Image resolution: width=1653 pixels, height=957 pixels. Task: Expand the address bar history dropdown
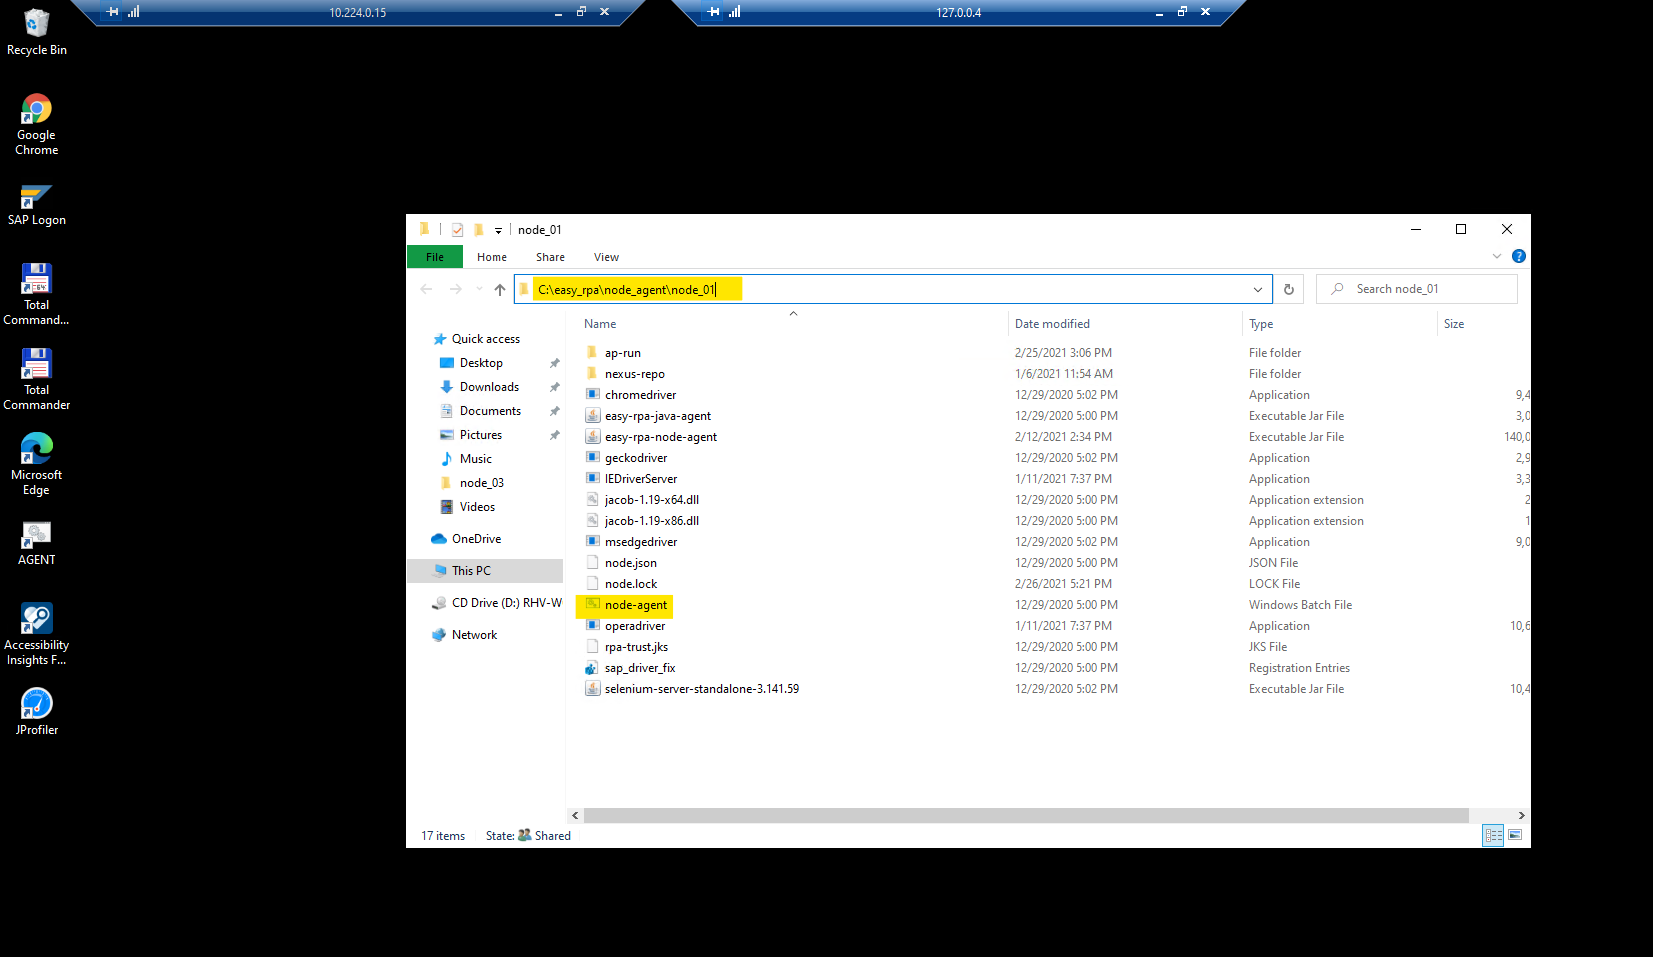tap(1257, 290)
